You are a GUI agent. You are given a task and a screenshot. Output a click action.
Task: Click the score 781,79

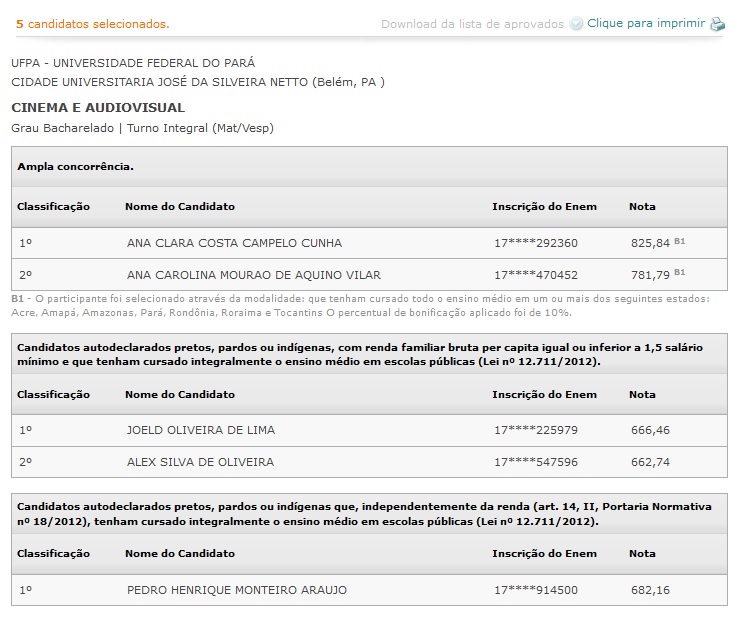(650, 275)
